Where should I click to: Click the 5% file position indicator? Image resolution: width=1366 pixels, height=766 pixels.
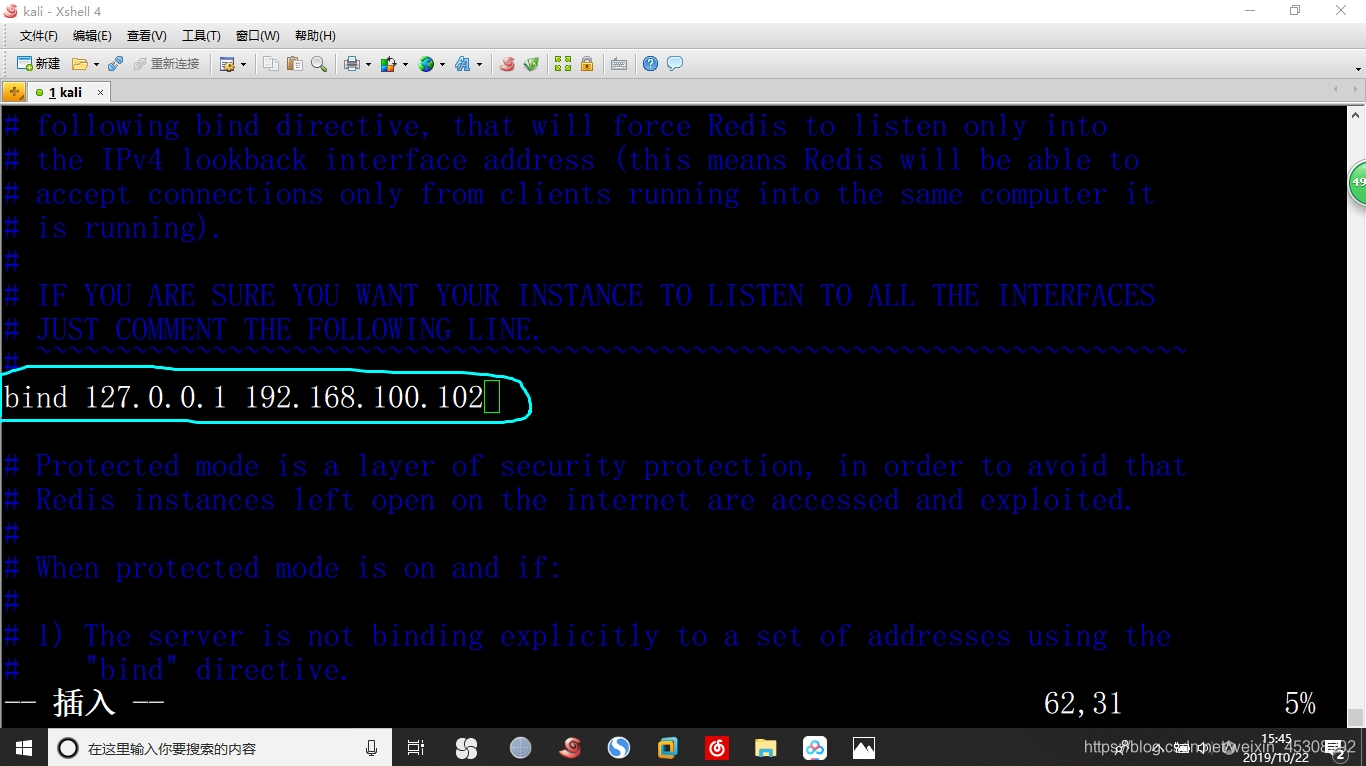(1300, 704)
